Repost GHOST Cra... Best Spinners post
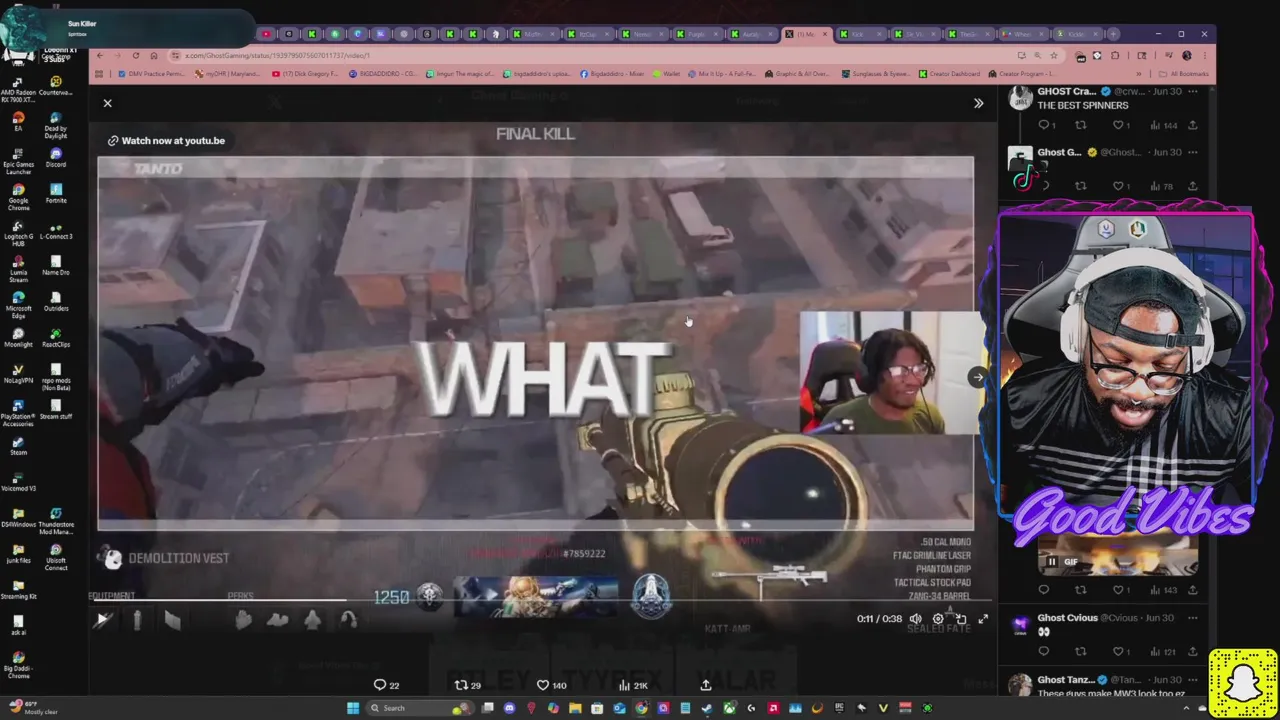 [x=1080, y=125]
